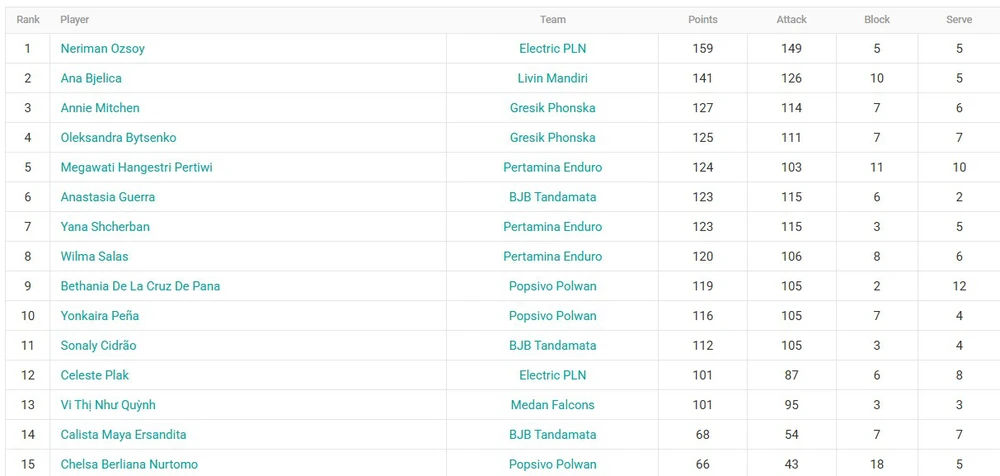Image resolution: width=1000 pixels, height=476 pixels.
Task: Click Annie Mitchen player name
Action: click(100, 108)
